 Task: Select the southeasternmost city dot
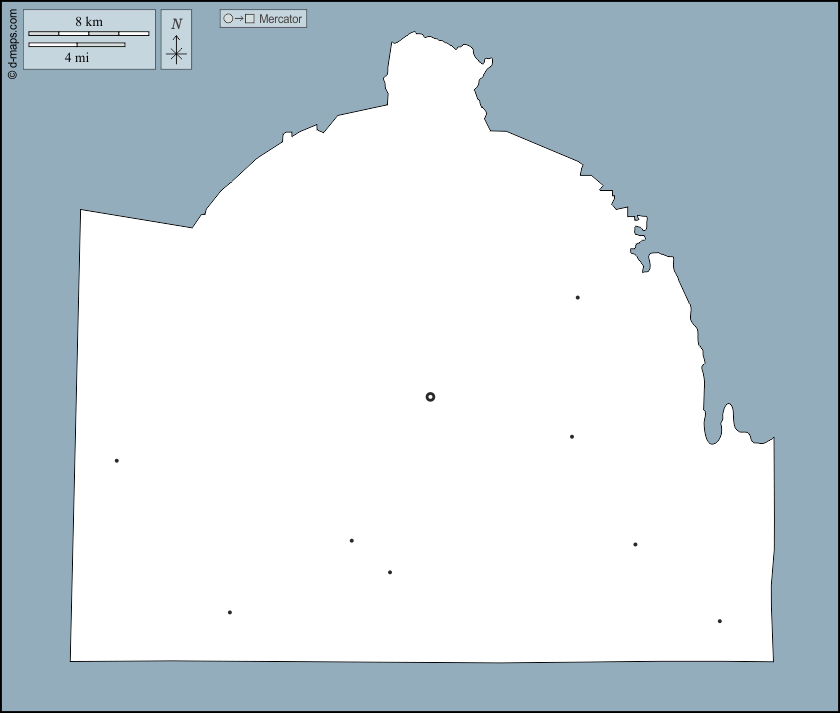(719, 621)
